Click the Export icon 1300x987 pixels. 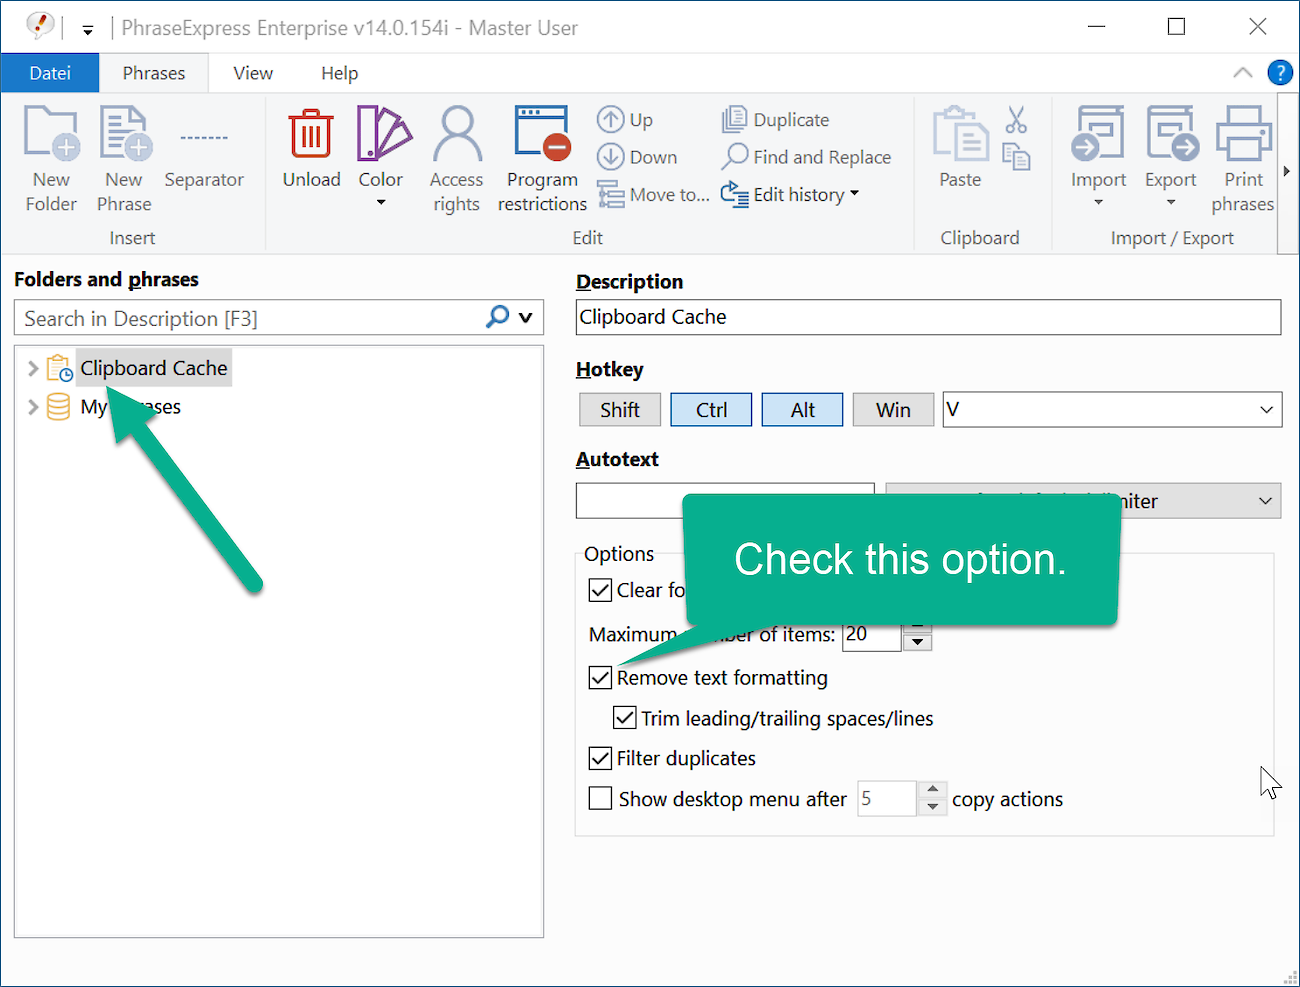click(1172, 133)
